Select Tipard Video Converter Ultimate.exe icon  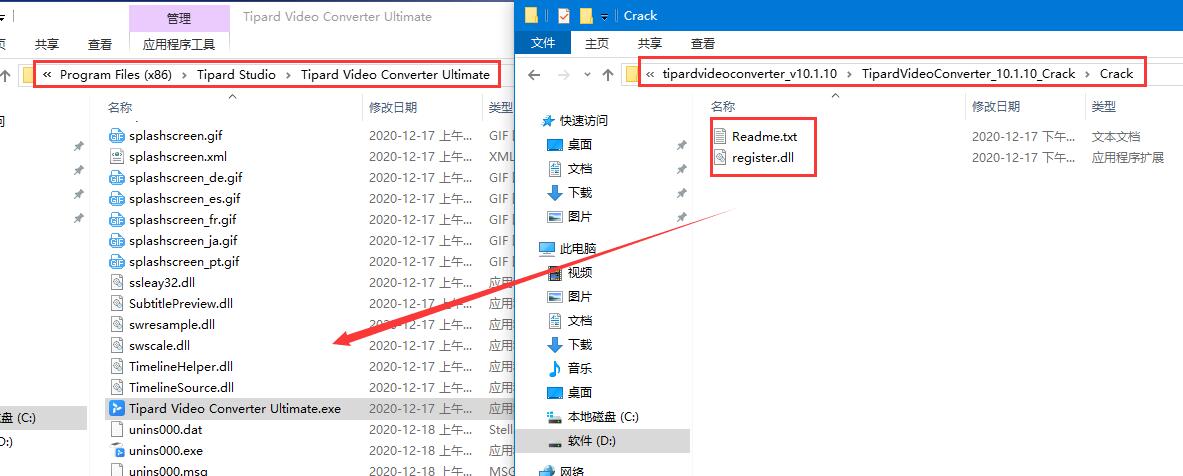coord(116,408)
